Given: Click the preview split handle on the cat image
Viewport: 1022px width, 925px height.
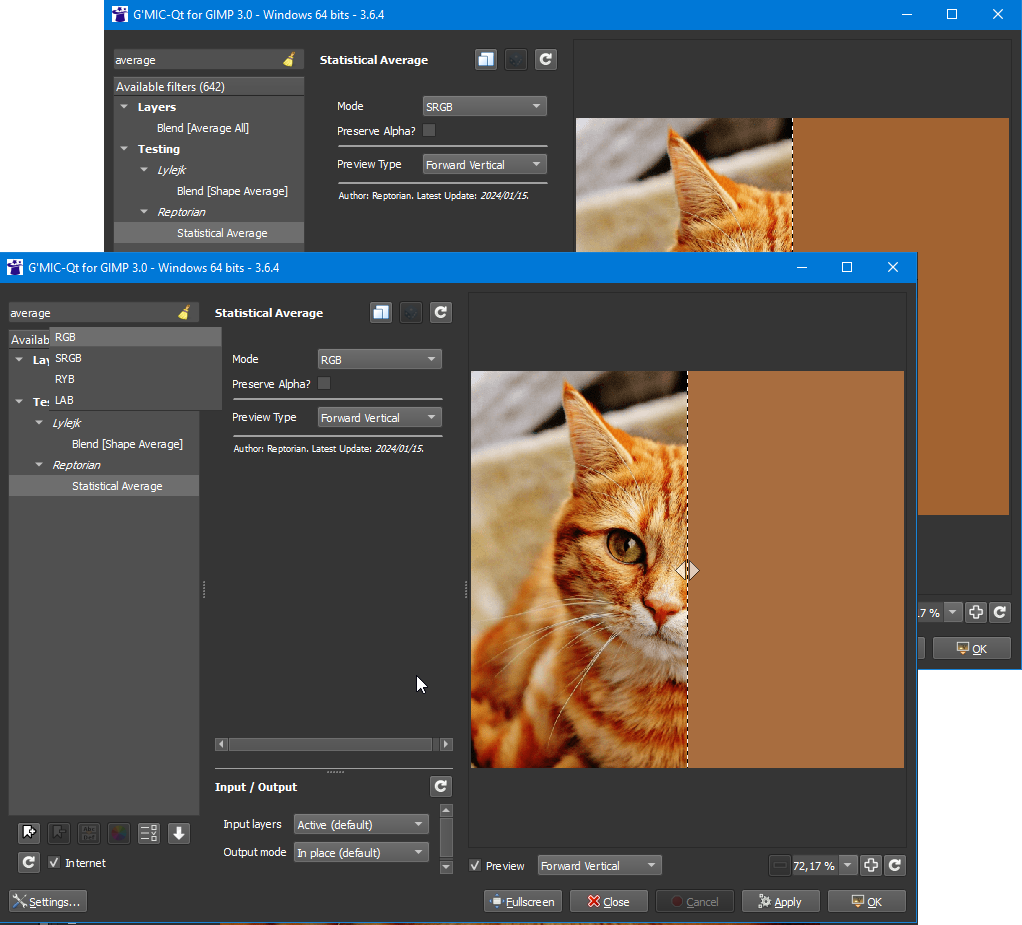Looking at the screenshot, I should pos(687,571).
